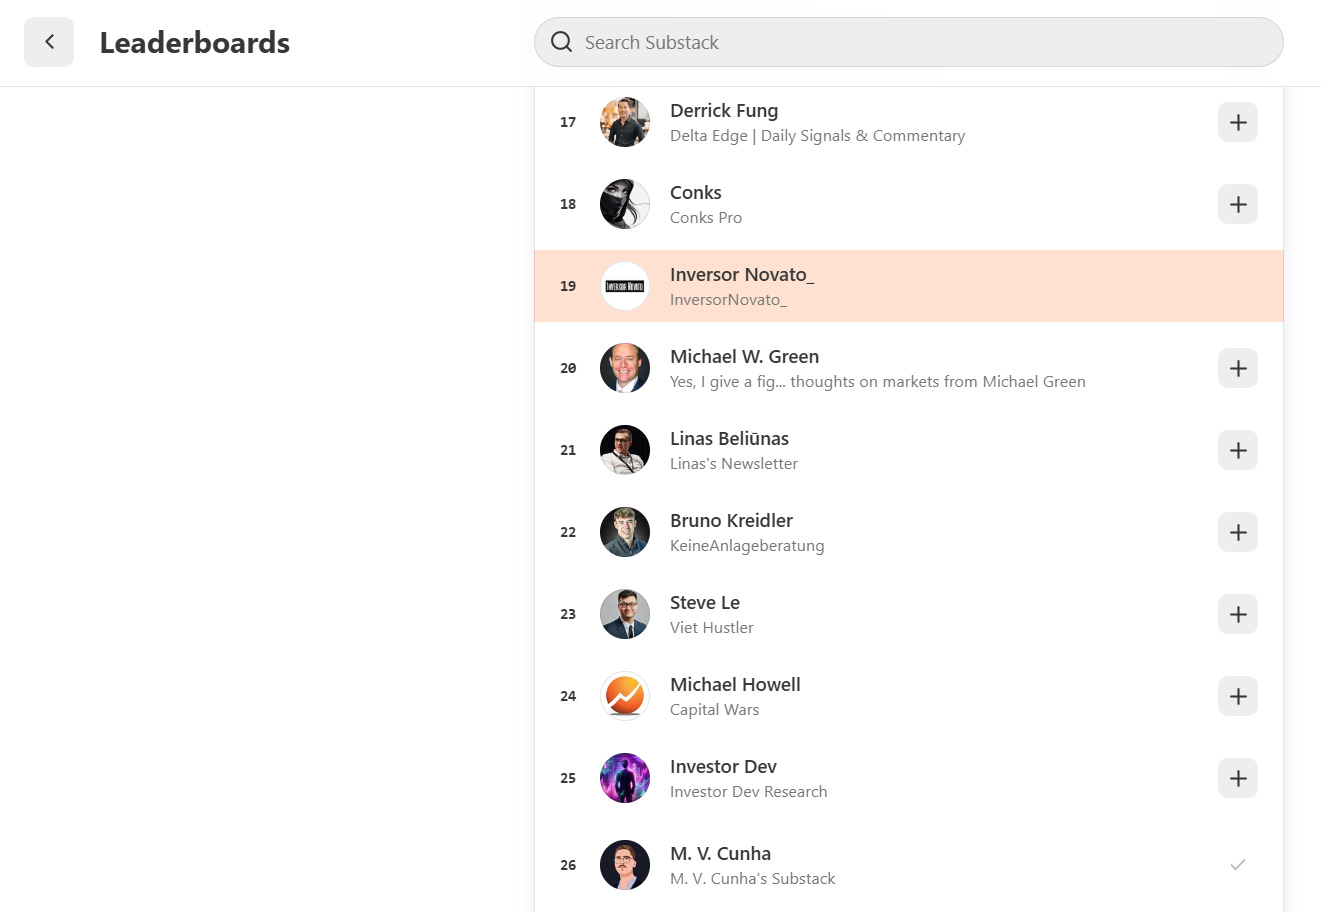Open Inversor Novato_ logo avatar
Image resolution: width=1321 pixels, height=912 pixels.
[x=625, y=286]
